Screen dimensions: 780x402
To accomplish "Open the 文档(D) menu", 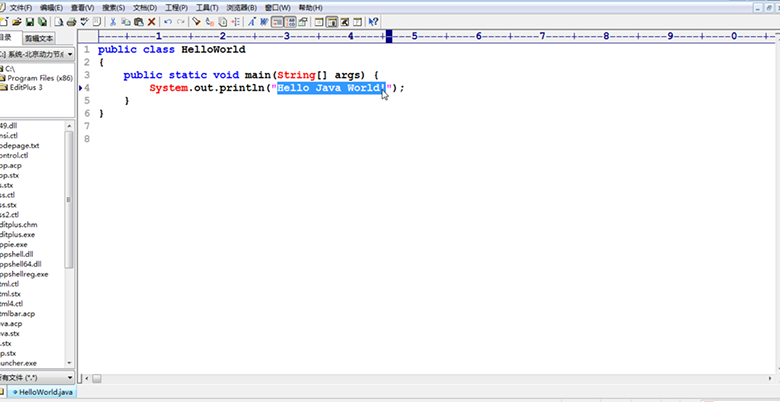I will [x=145, y=8].
